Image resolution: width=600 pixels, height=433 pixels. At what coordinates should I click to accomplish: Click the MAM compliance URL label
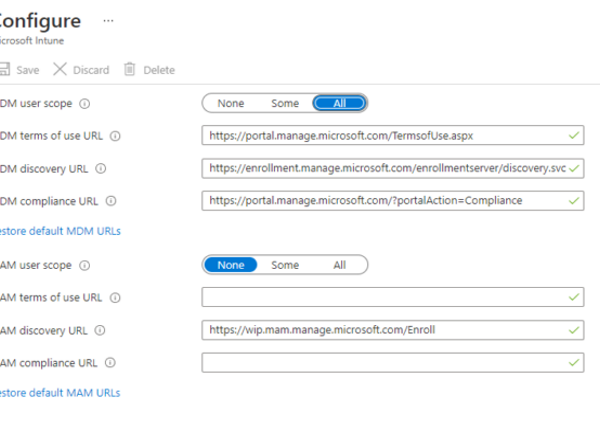(49, 363)
